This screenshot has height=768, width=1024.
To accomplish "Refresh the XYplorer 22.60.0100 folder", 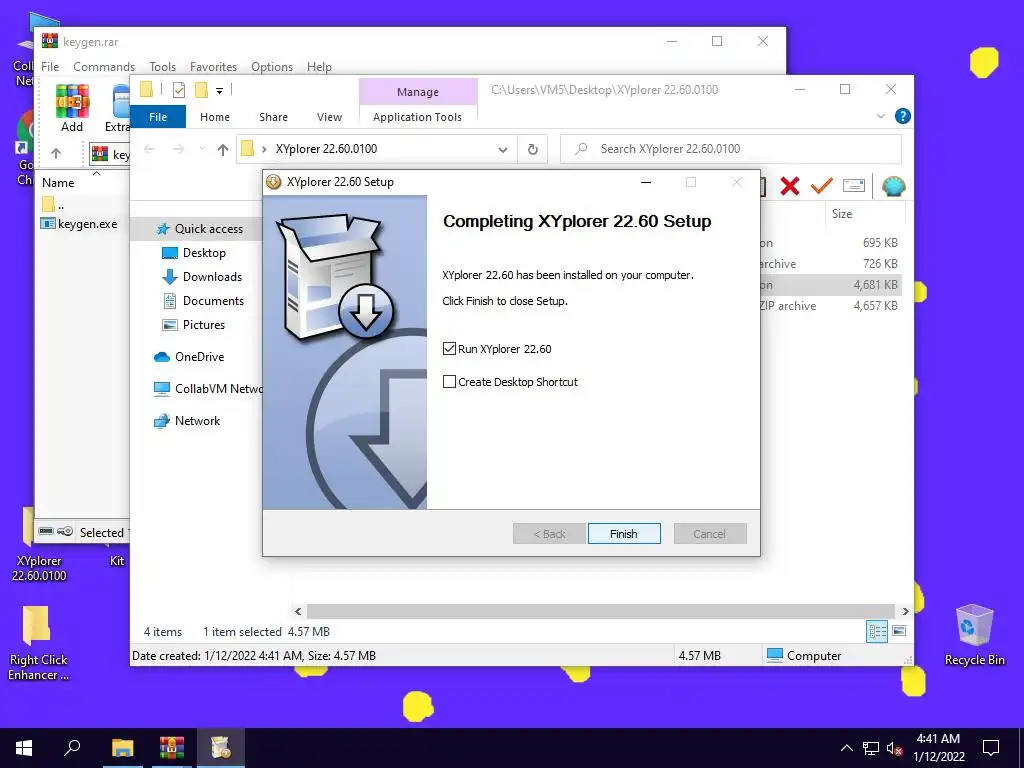I will [532, 149].
